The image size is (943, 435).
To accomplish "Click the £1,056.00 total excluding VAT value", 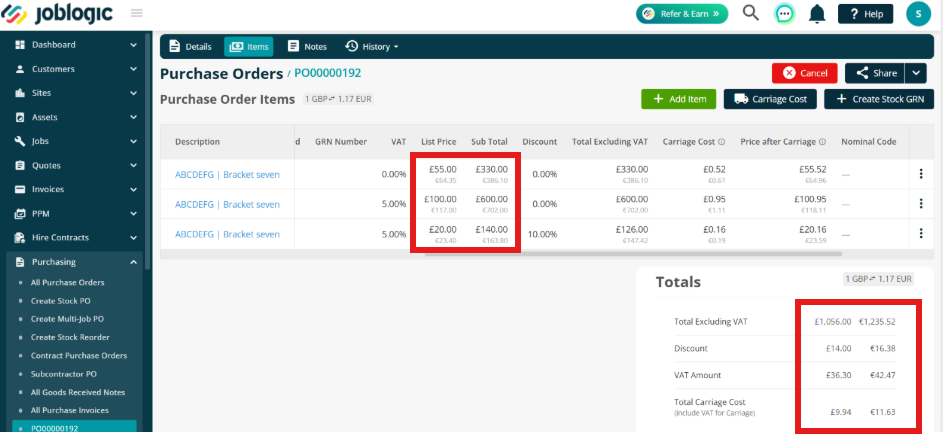I will click(x=832, y=322).
